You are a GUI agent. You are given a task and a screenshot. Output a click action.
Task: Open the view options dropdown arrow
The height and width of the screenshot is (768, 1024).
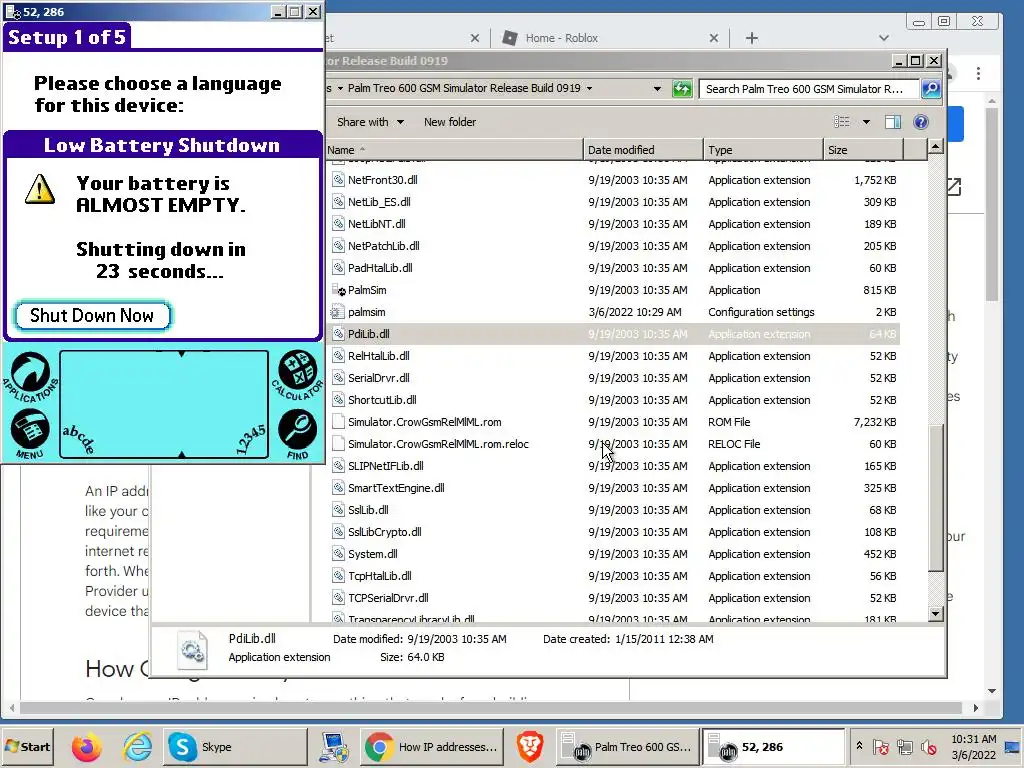(x=866, y=122)
